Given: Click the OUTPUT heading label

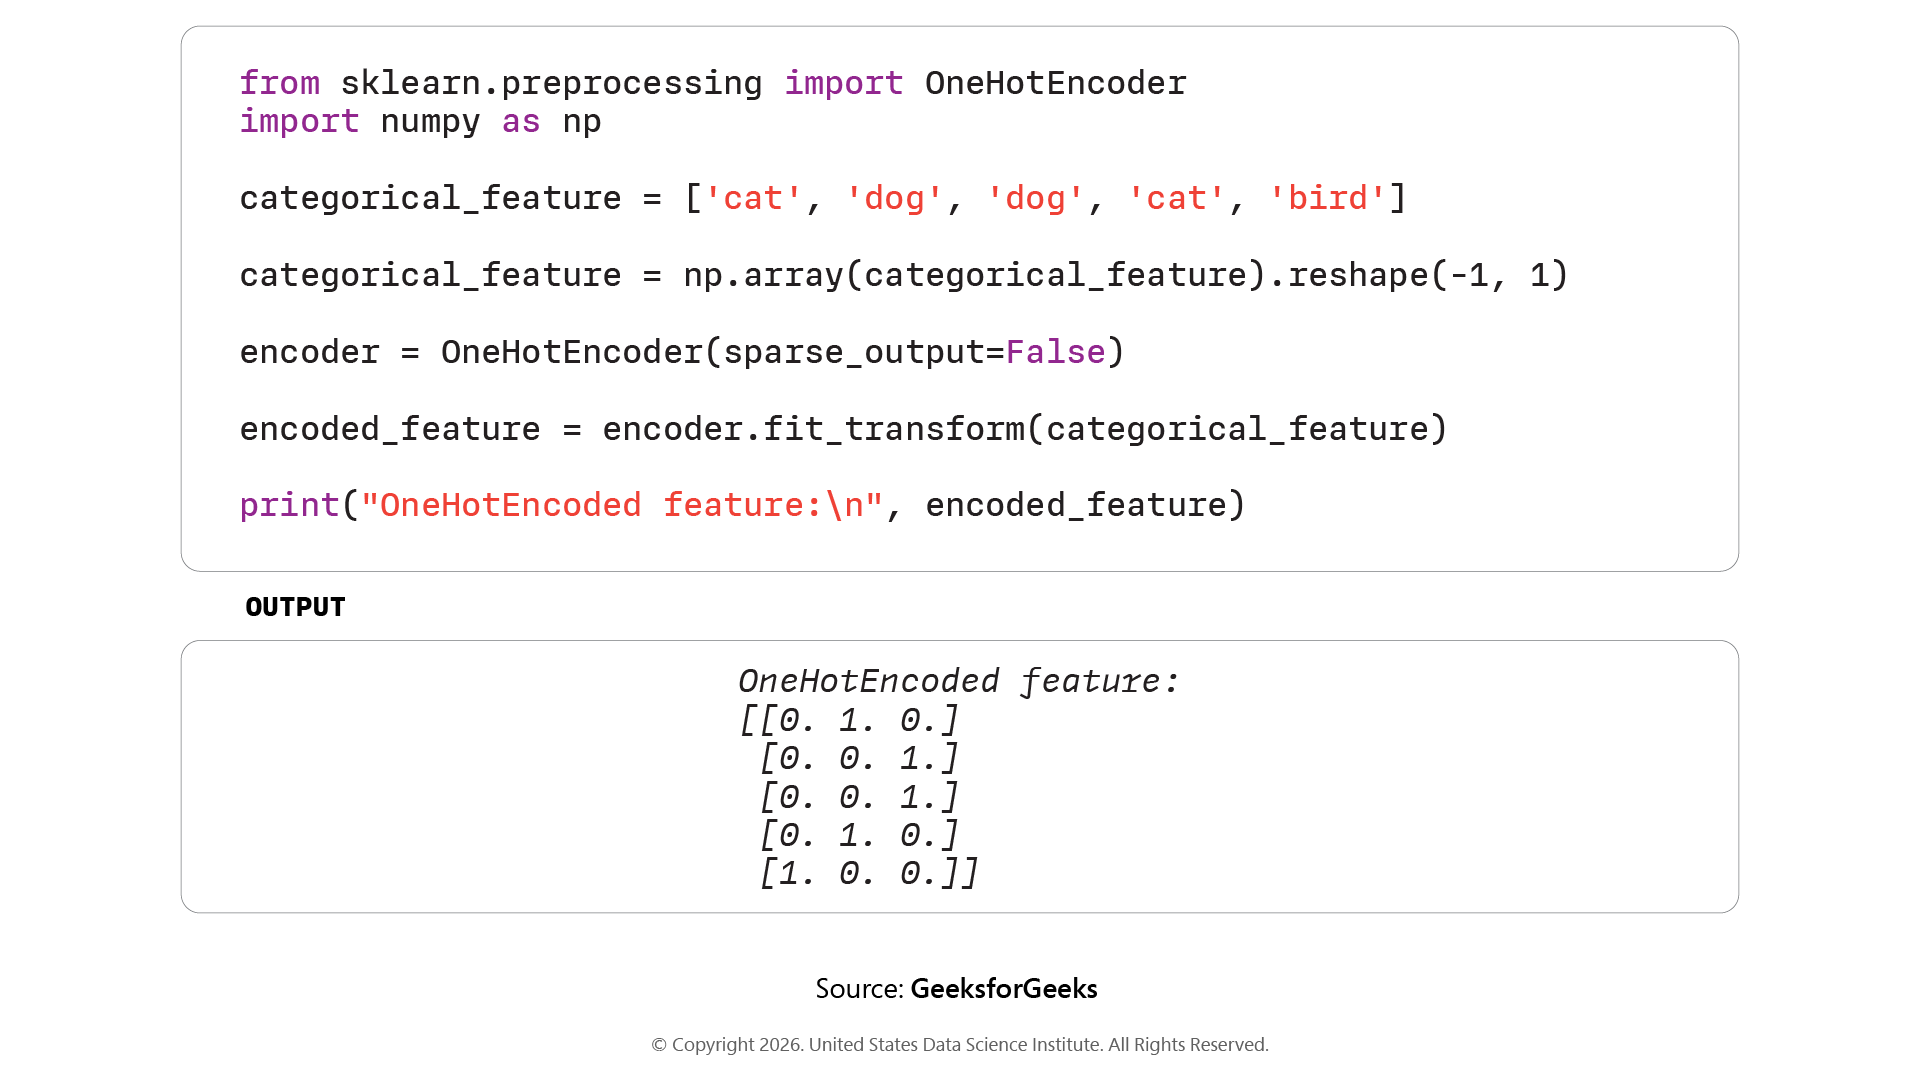Looking at the screenshot, I should pyautogui.click(x=295, y=607).
